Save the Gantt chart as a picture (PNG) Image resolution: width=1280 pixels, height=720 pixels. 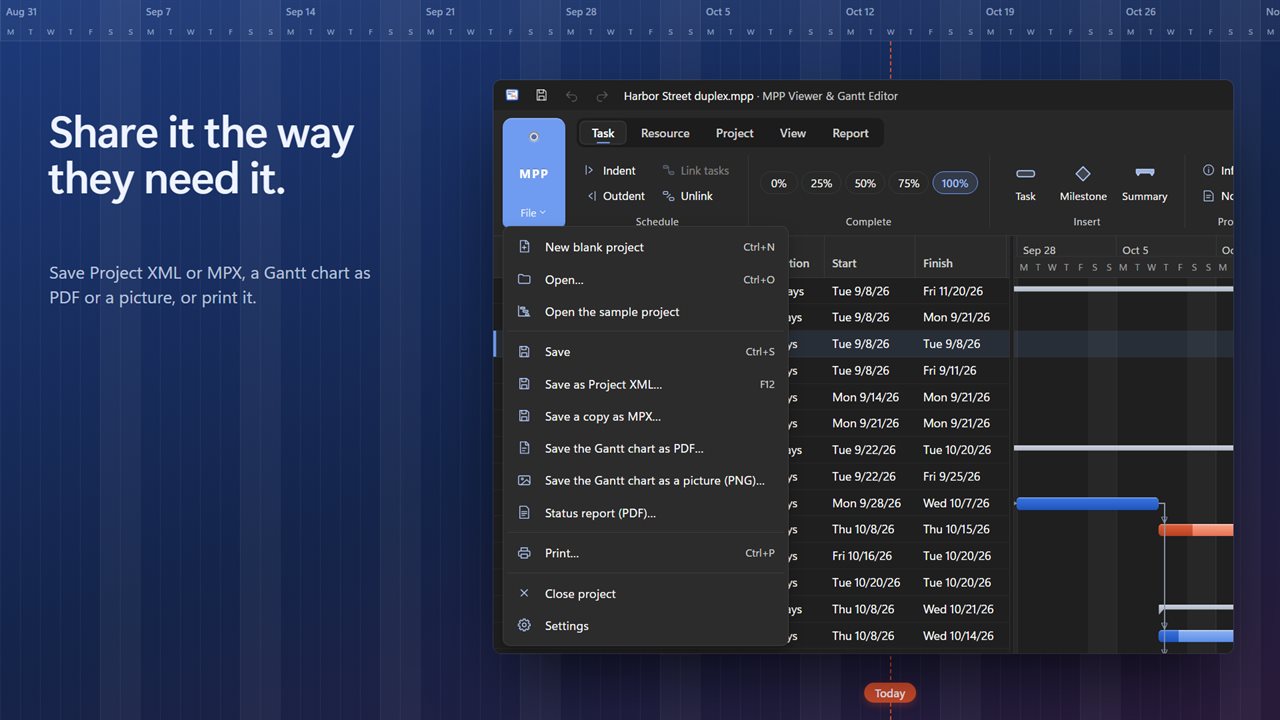[x=645, y=480]
